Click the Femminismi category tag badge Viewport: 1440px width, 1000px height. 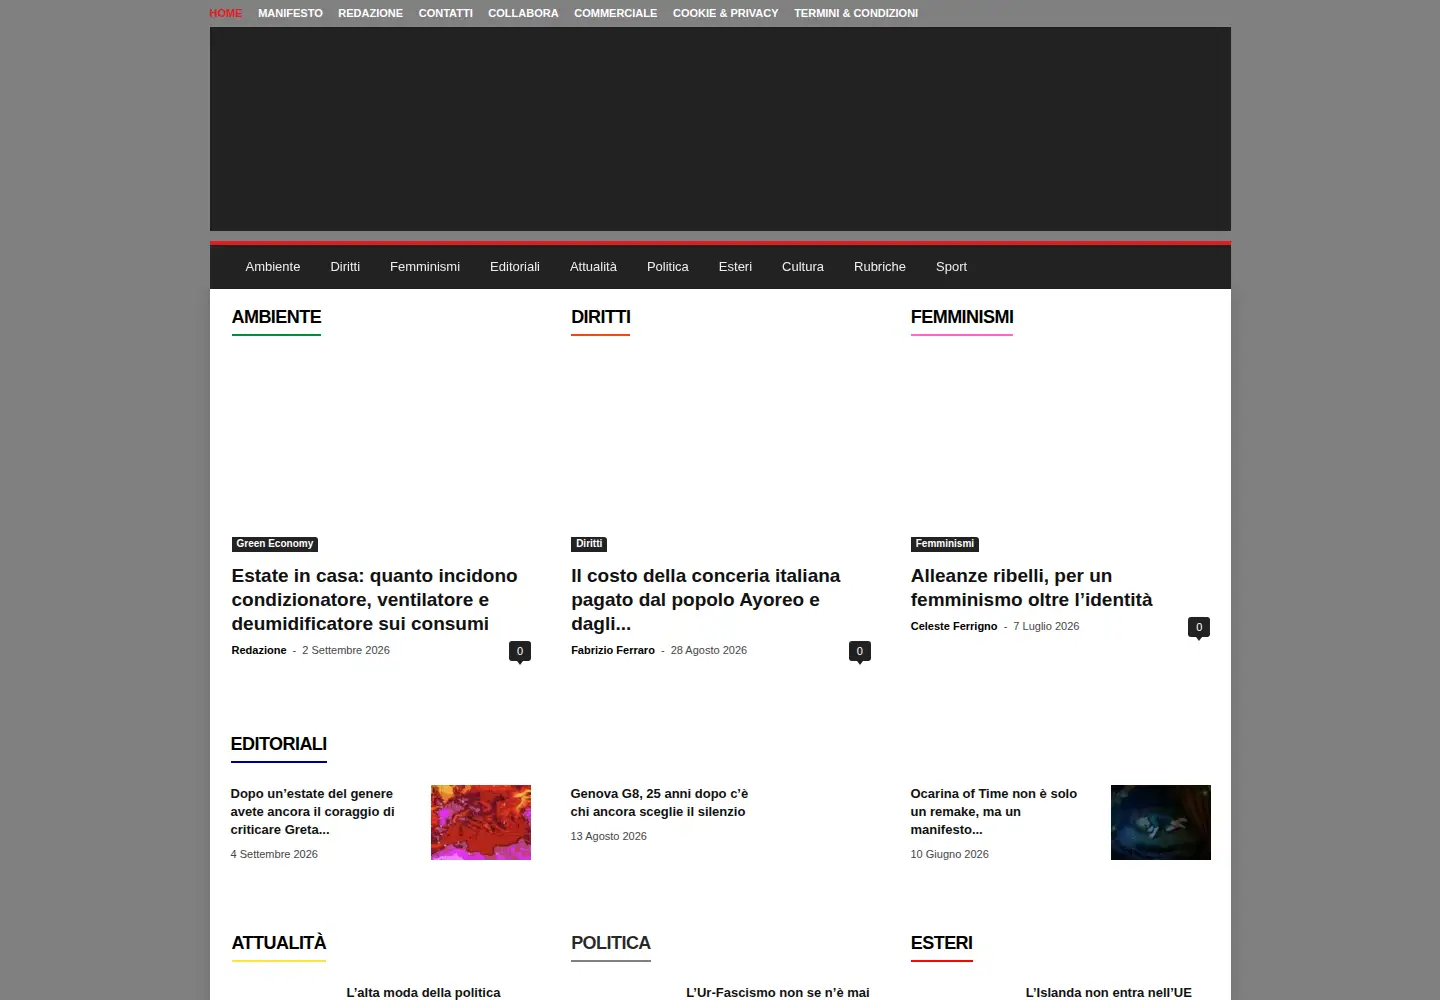945,544
